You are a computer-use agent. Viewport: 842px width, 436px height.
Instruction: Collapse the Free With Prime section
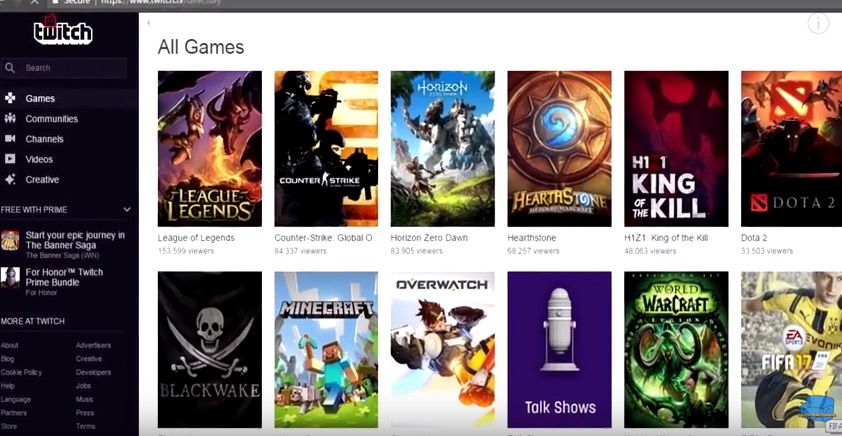tap(127, 209)
